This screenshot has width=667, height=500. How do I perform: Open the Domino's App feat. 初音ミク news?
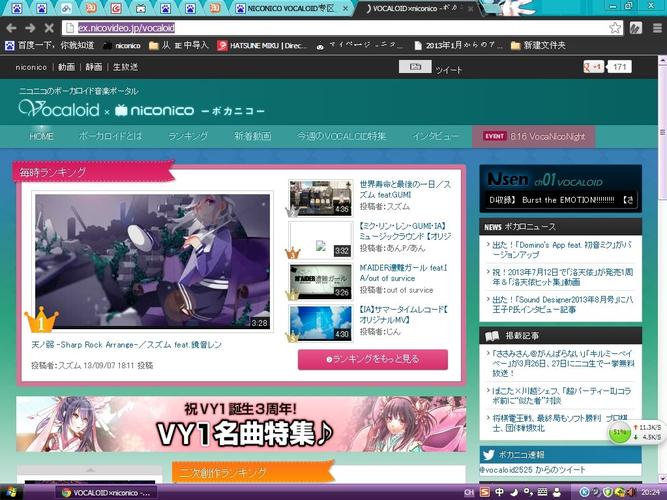(562, 250)
